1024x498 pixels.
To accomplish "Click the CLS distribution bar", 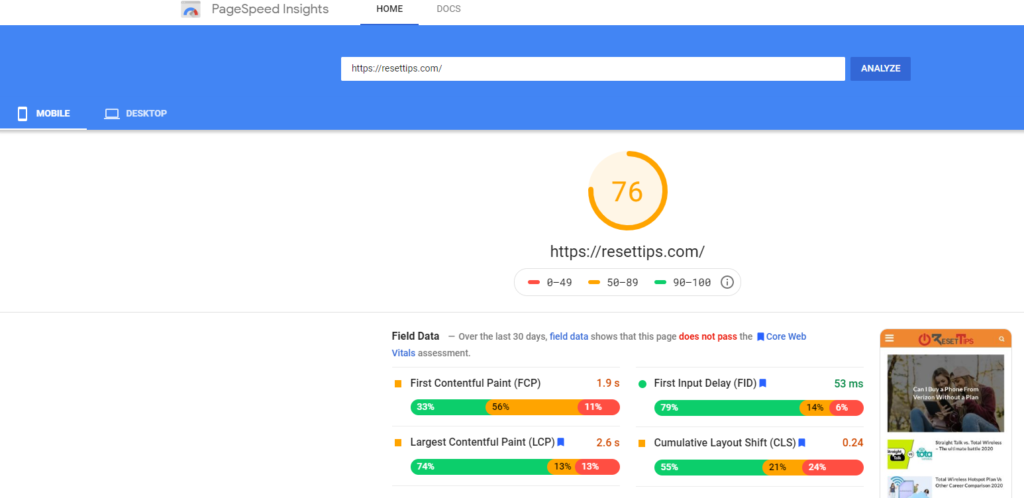I will [759, 467].
